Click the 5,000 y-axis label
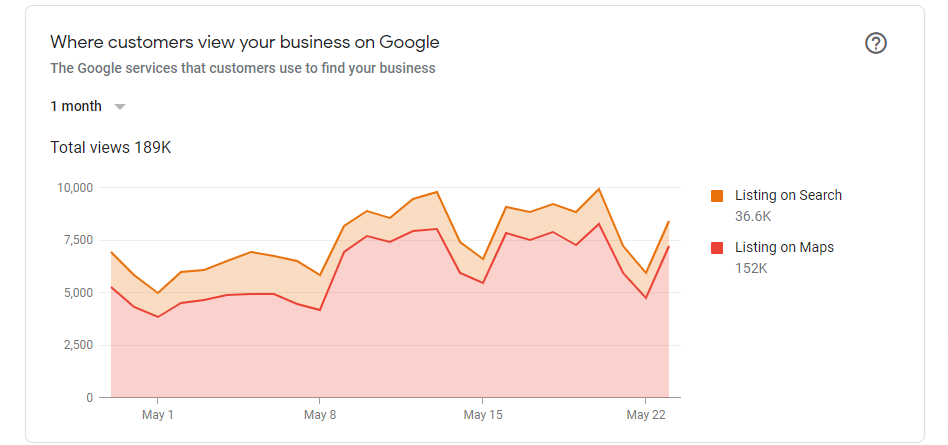 (77, 293)
